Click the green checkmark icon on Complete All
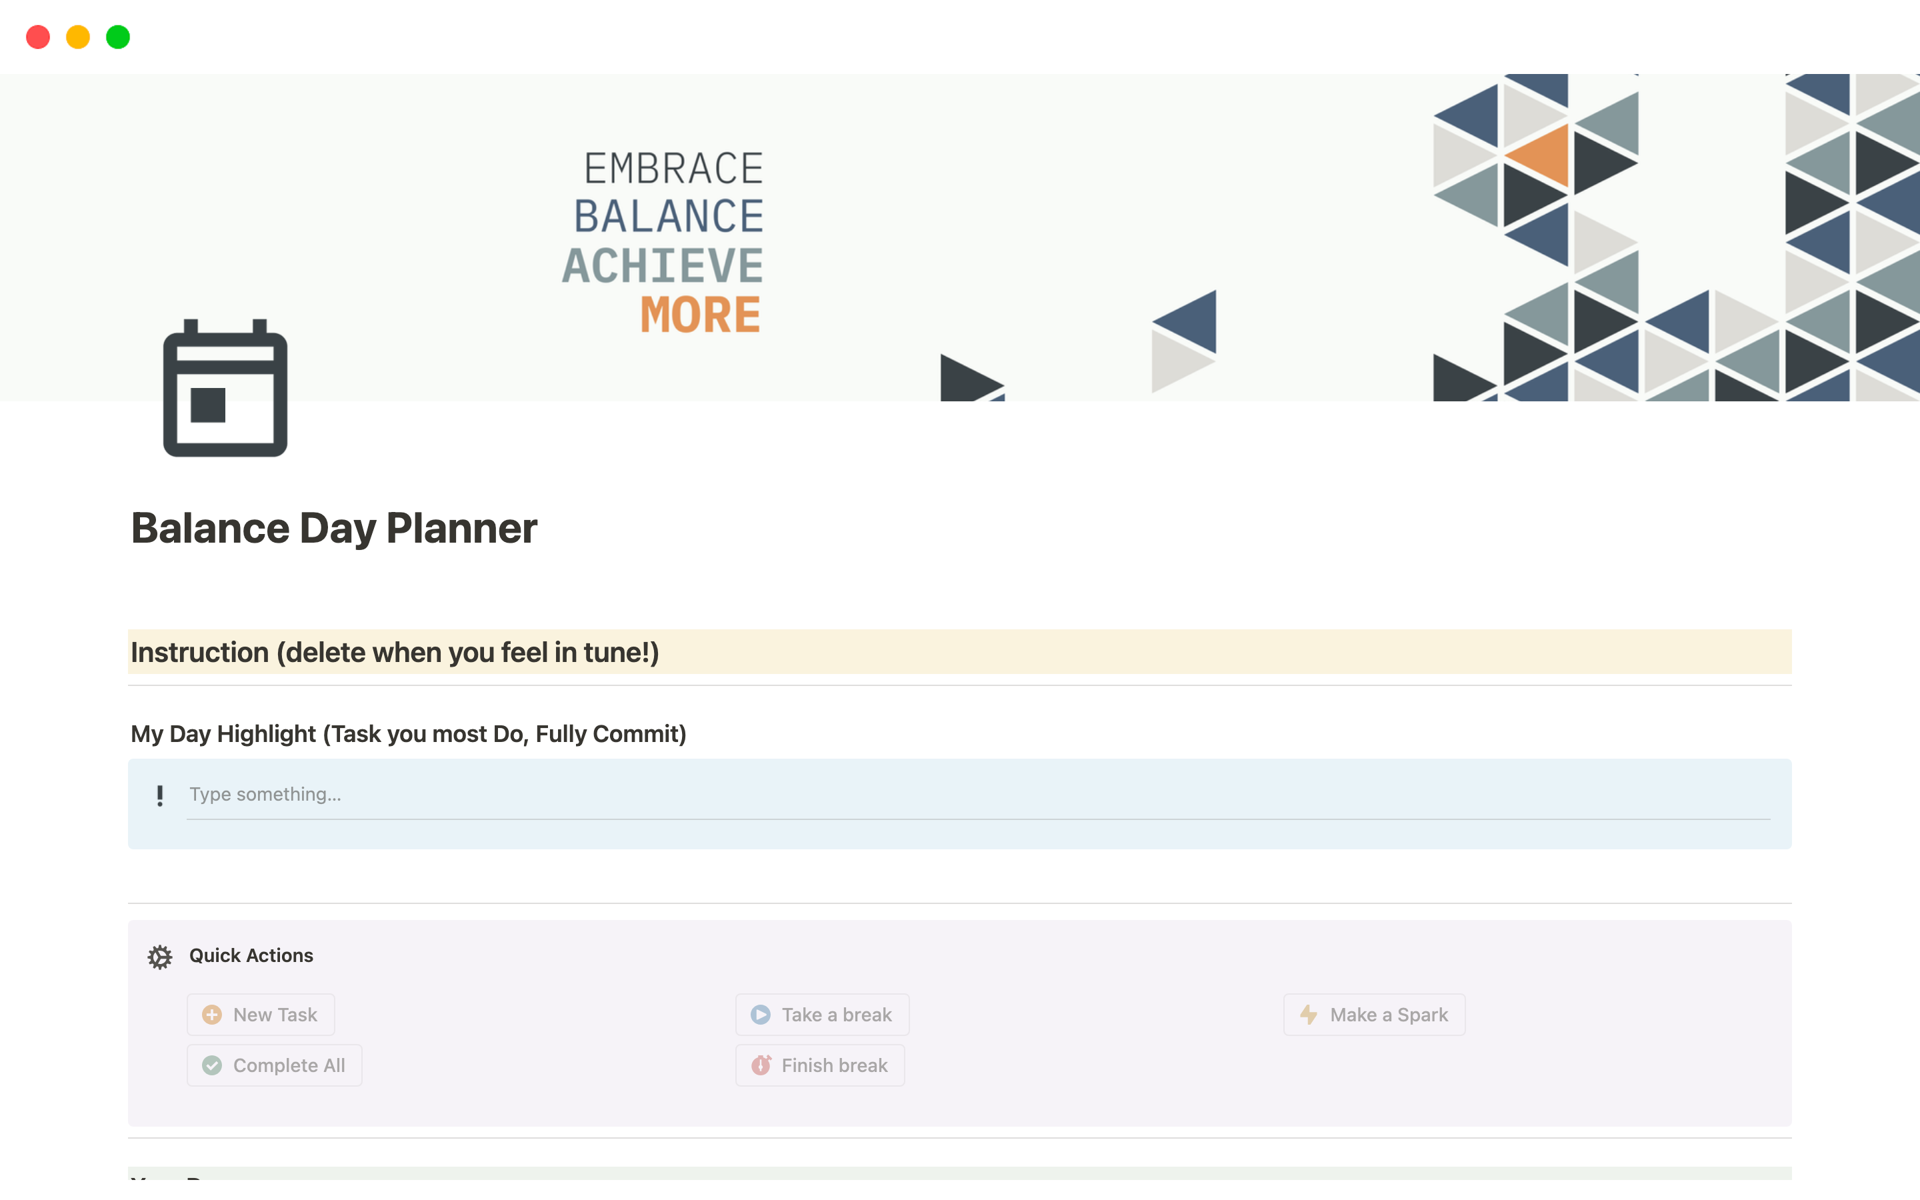Viewport: 1920px width, 1200px height. click(x=211, y=1065)
